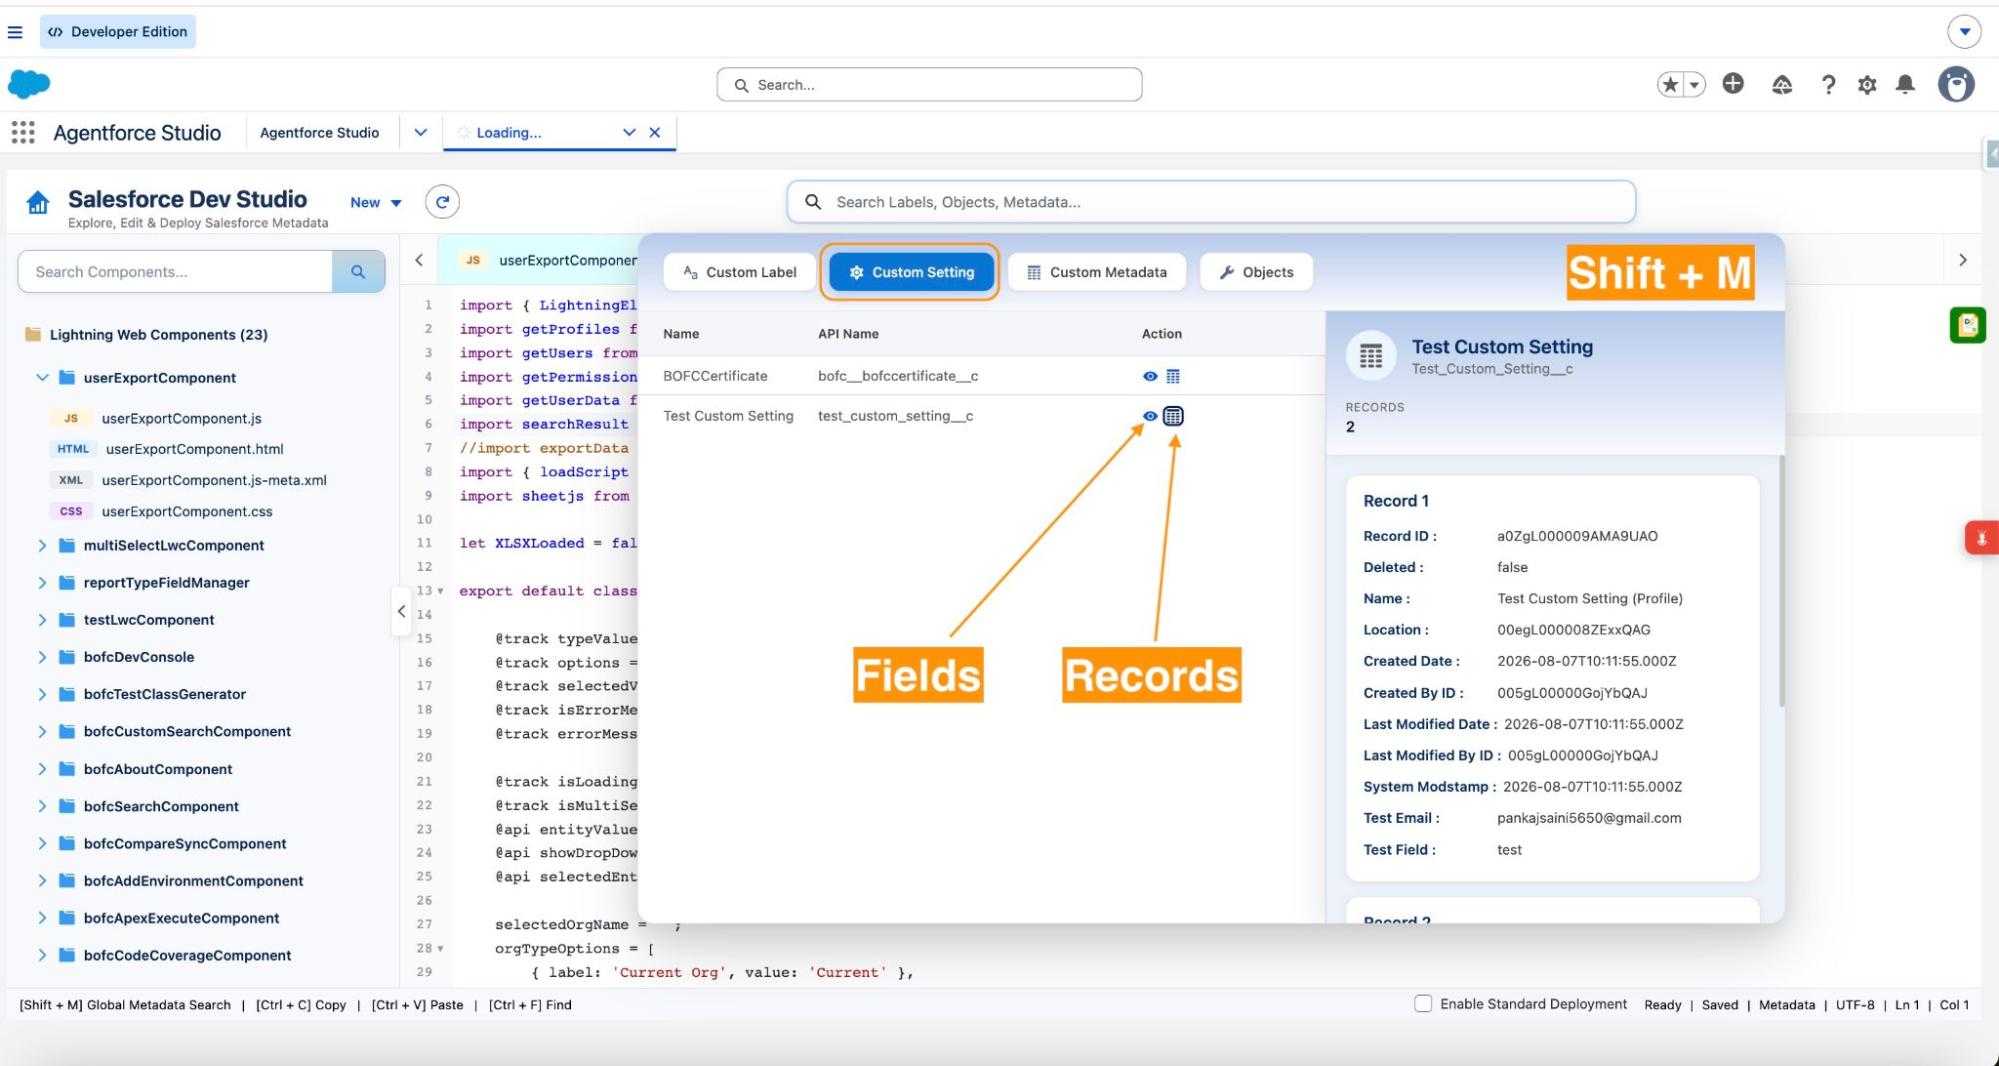
Task: Focus the Search Components field
Action: click(x=175, y=272)
